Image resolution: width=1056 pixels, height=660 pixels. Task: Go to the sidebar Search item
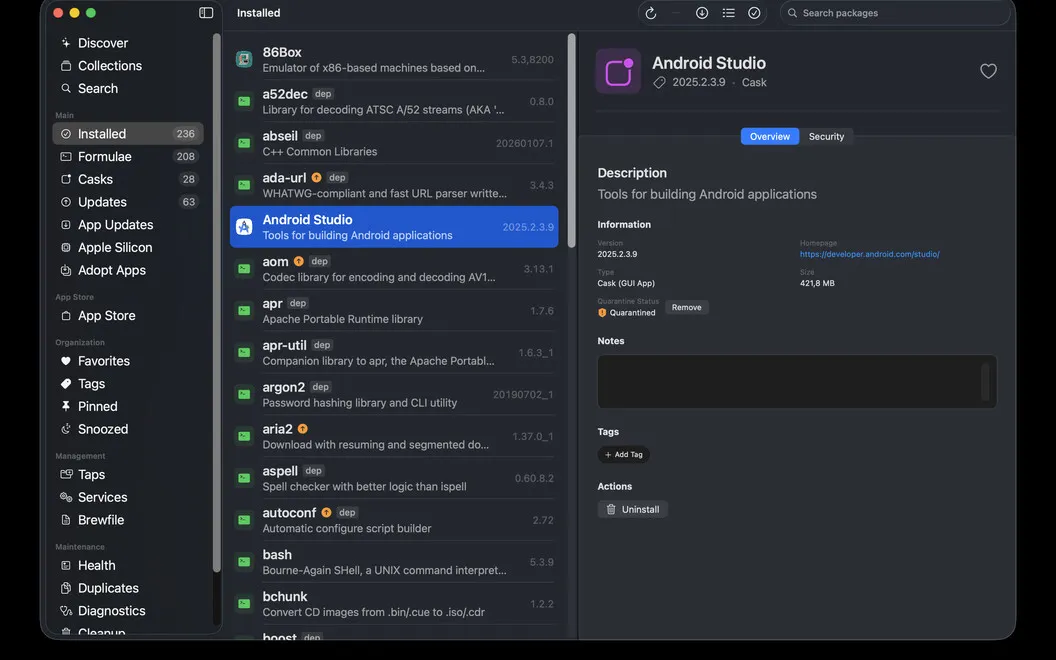[128, 89]
